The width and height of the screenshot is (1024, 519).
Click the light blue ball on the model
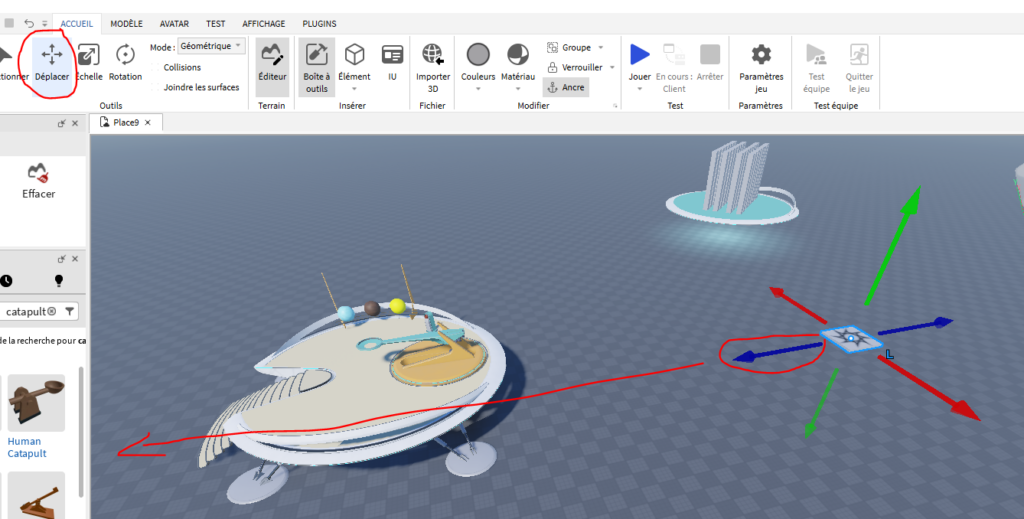346,313
